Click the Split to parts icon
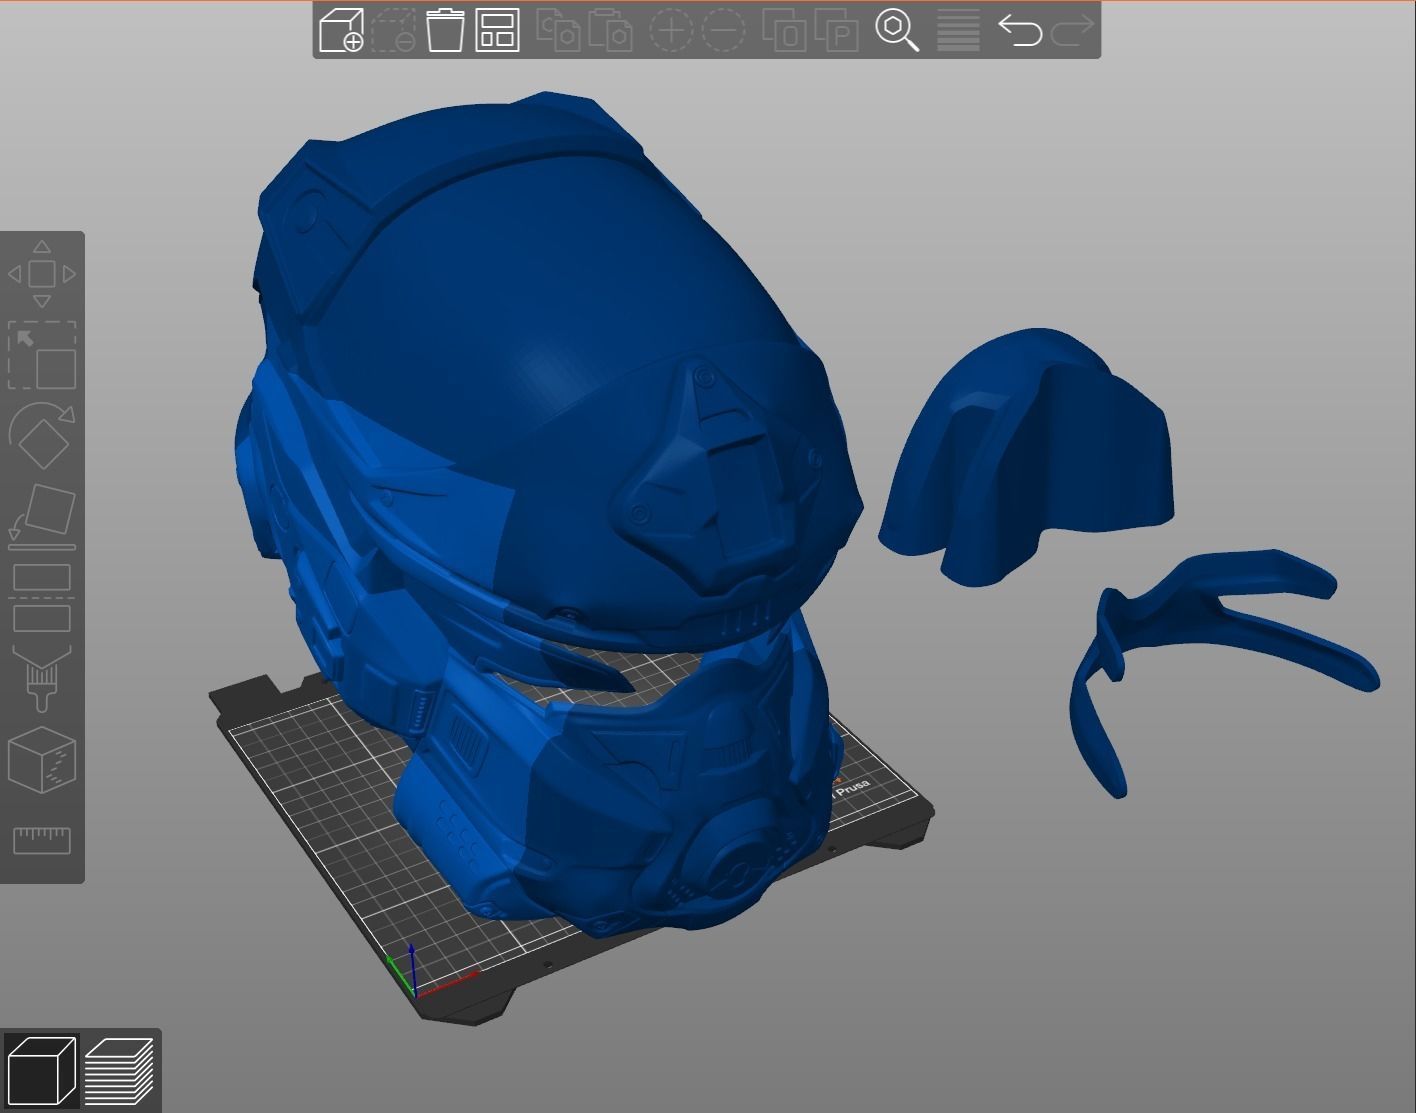The image size is (1416, 1113). [837, 30]
